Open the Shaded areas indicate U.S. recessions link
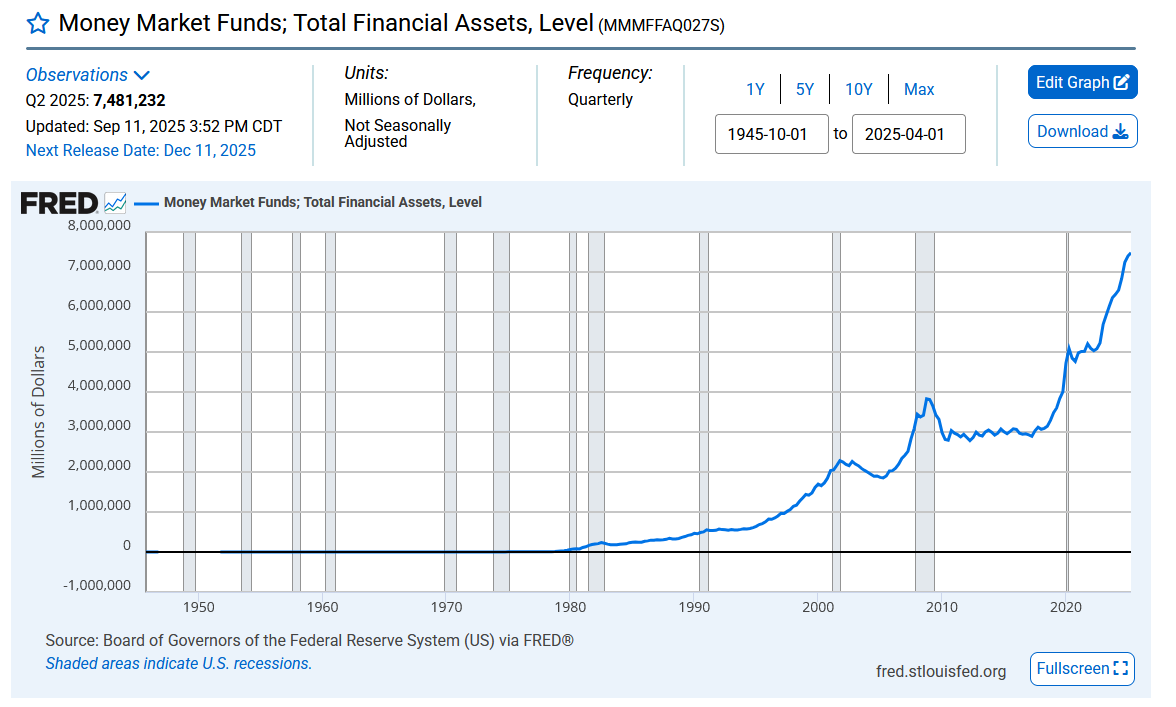This screenshot has width=1176, height=707. pyautogui.click(x=178, y=664)
